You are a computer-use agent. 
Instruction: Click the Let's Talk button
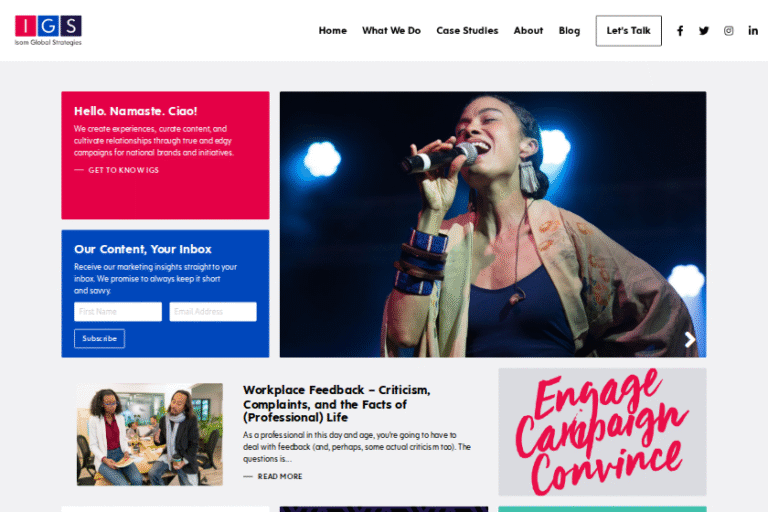628,31
